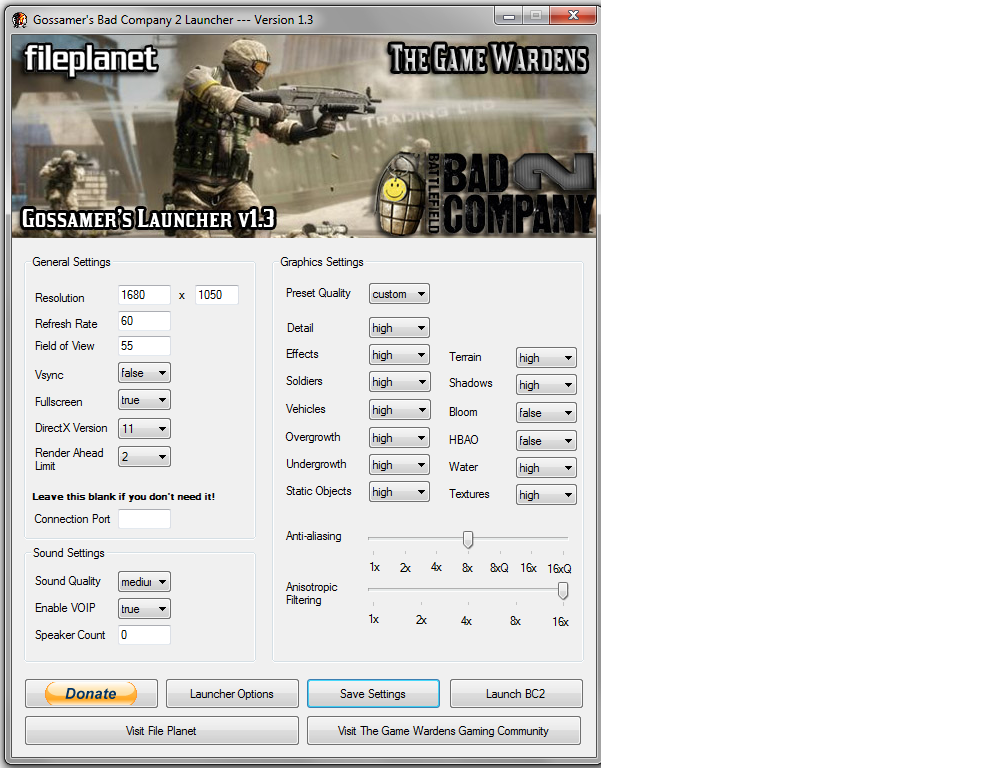This screenshot has height=768, width=1008.
Task: Launch BC2 game
Action: coord(516,693)
